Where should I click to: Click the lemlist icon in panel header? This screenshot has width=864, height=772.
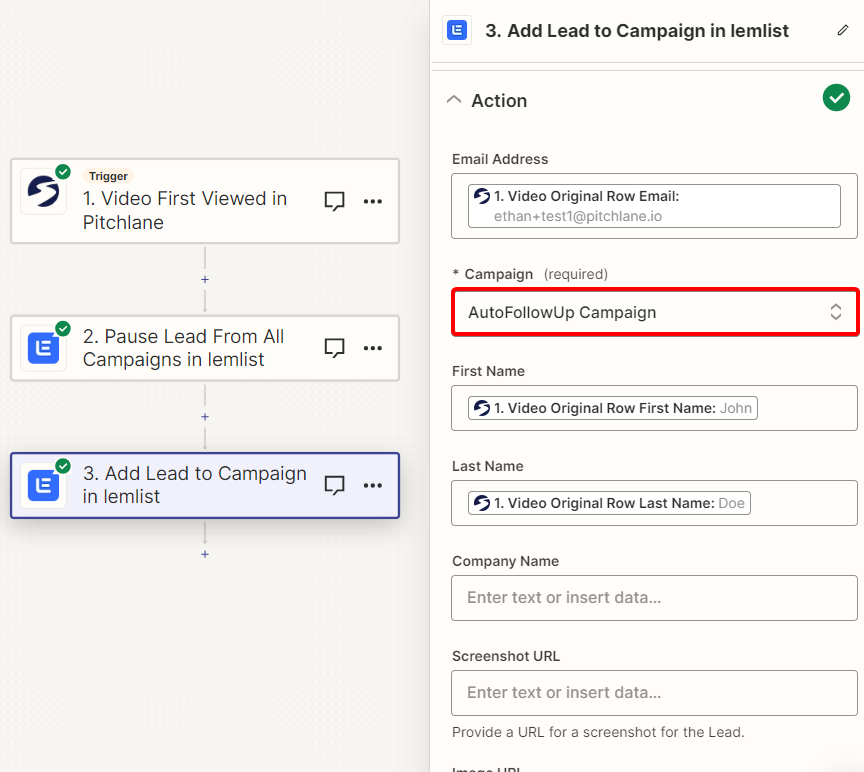tap(457, 30)
